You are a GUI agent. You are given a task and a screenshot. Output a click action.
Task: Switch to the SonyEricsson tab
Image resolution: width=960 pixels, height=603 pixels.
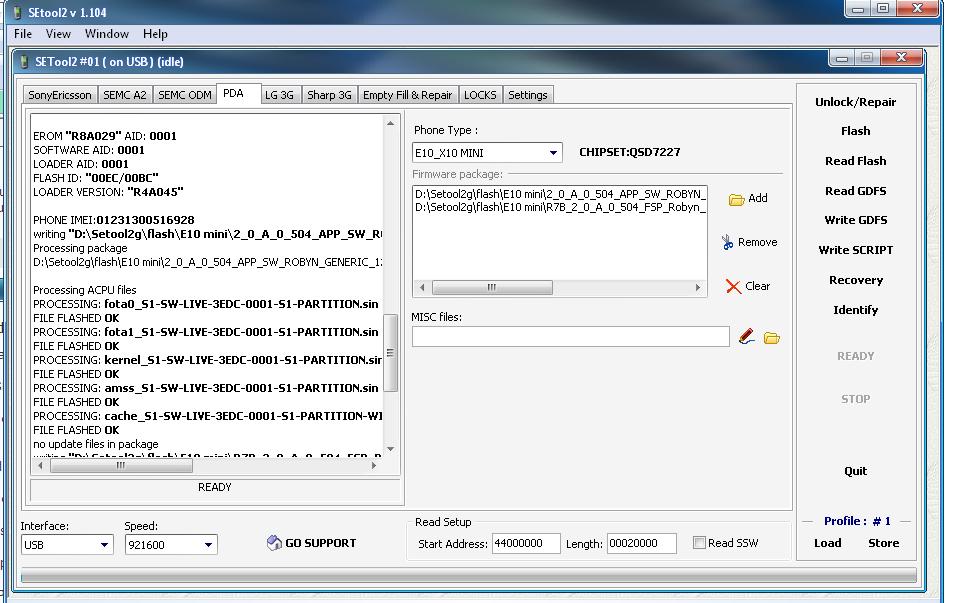59,95
